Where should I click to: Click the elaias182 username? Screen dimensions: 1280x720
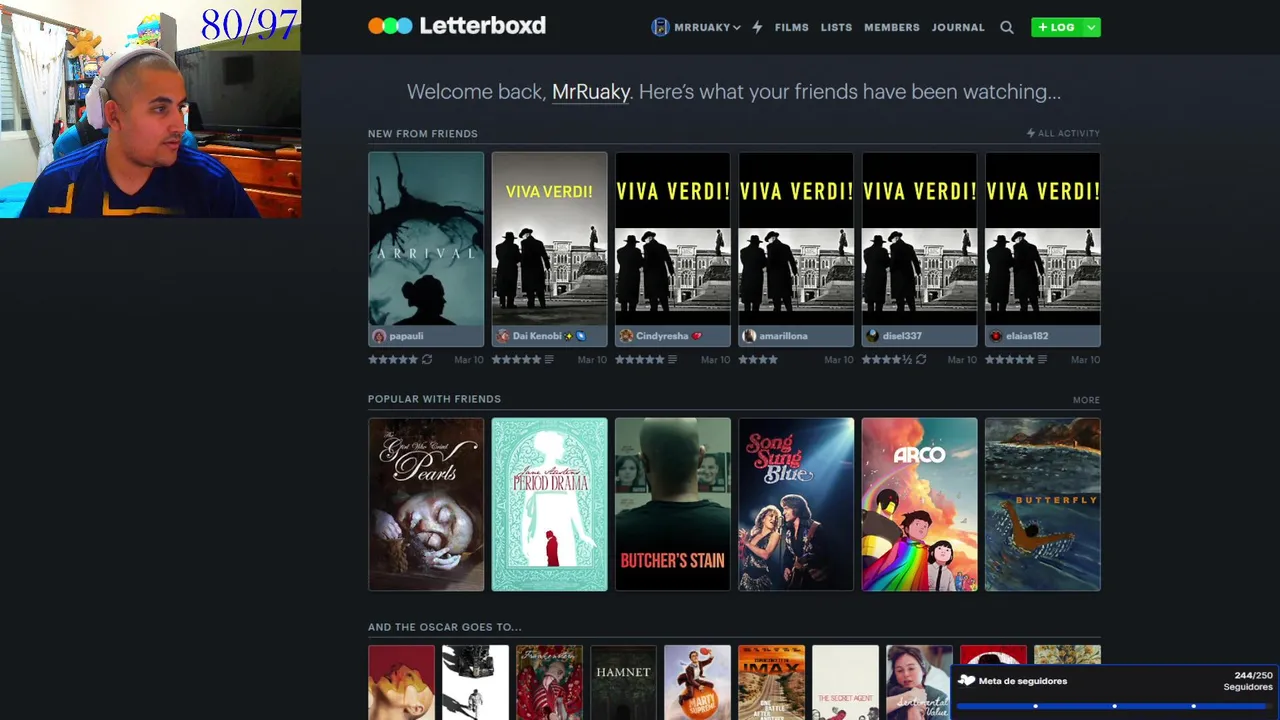click(1027, 336)
